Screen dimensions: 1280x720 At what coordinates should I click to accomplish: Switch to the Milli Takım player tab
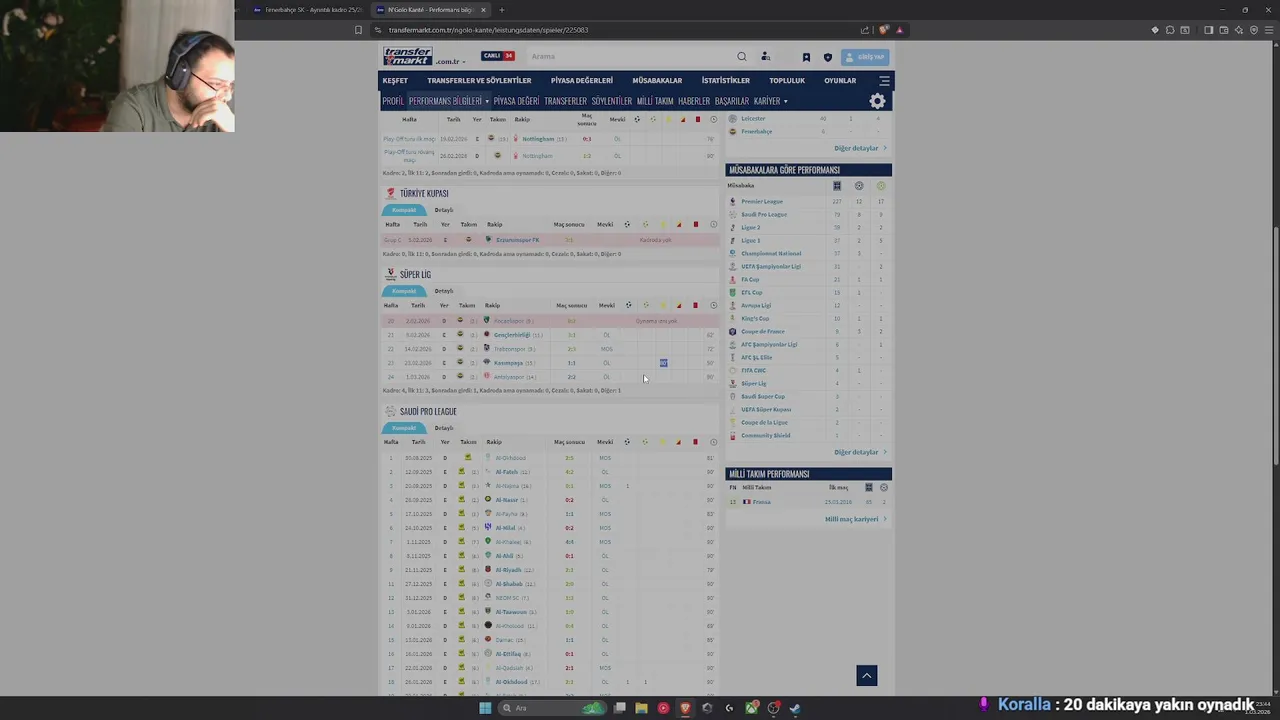click(655, 101)
